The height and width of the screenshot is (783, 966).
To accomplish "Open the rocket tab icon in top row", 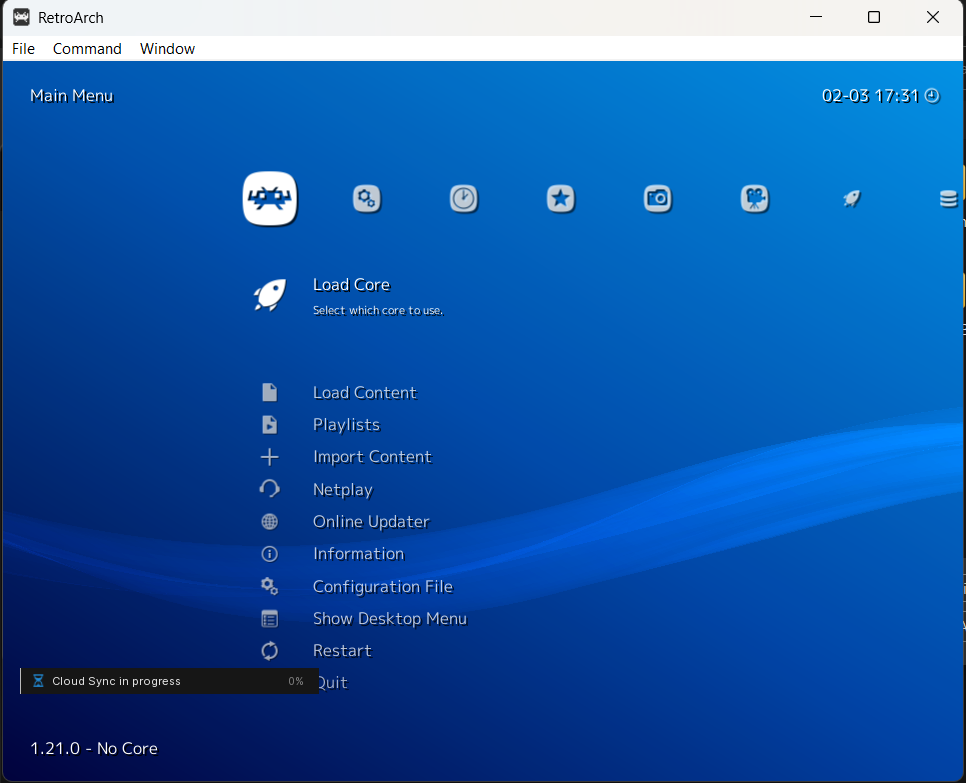I will 851,198.
